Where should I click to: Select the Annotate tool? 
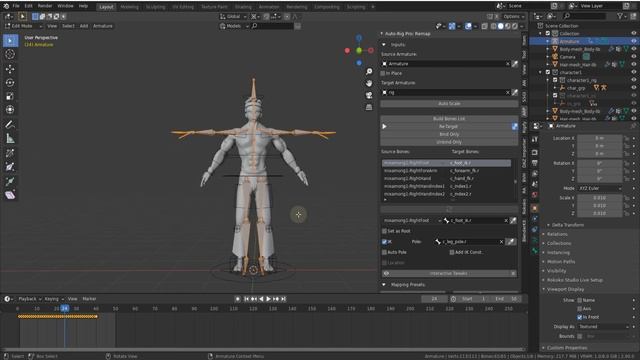(x=10, y=125)
